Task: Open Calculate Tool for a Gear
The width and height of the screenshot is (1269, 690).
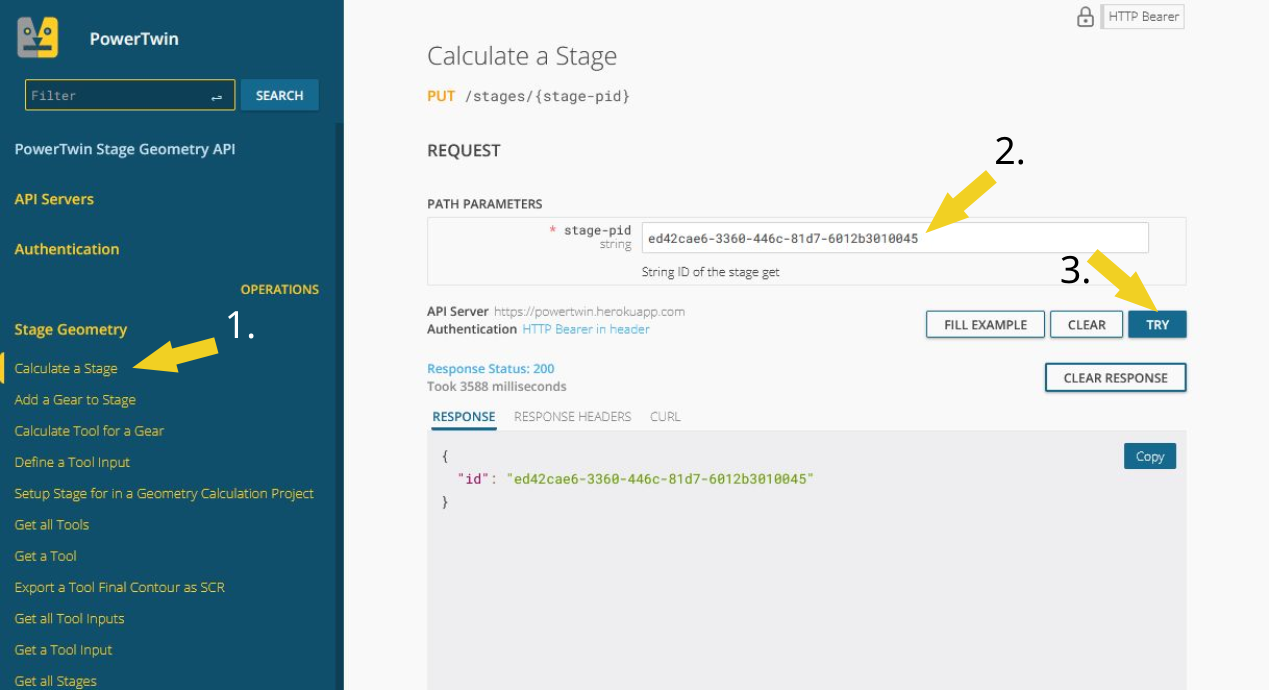Action: pyautogui.click(x=89, y=431)
